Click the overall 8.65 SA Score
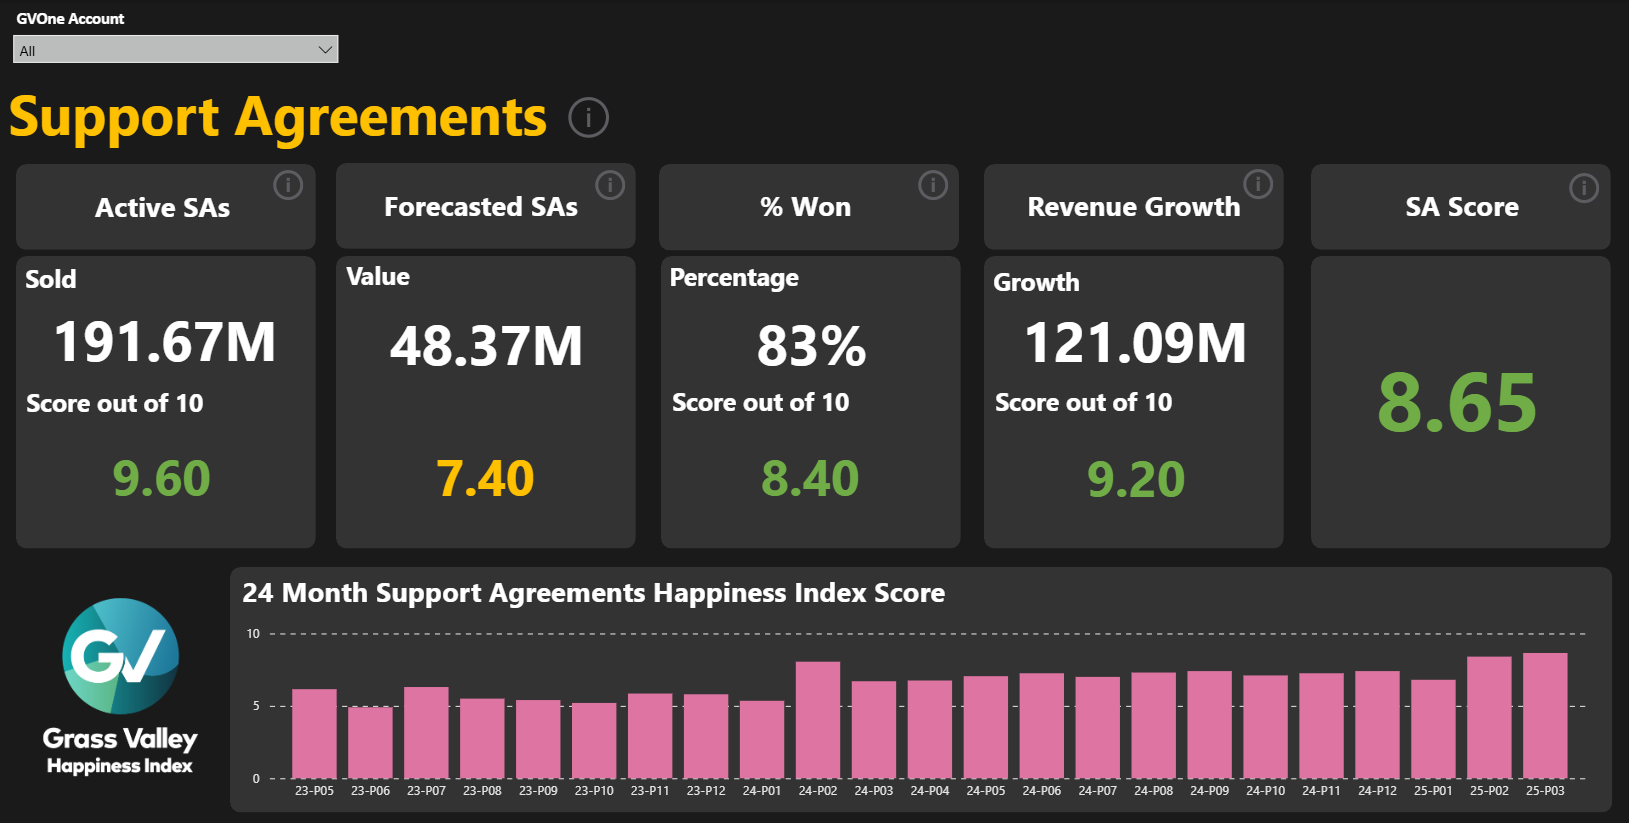This screenshot has width=1629, height=823. 1457,403
